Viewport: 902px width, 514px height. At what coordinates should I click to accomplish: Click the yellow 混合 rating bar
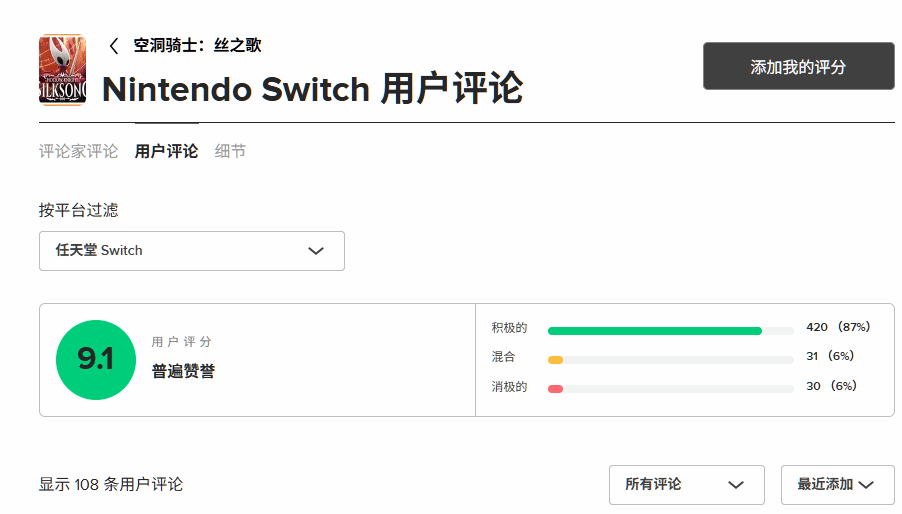[x=556, y=359]
